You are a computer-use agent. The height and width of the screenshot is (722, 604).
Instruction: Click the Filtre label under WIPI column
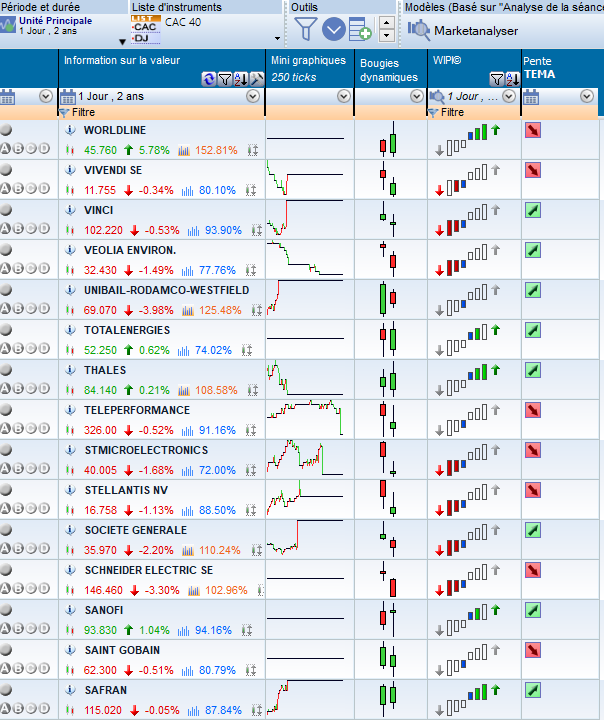452,112
